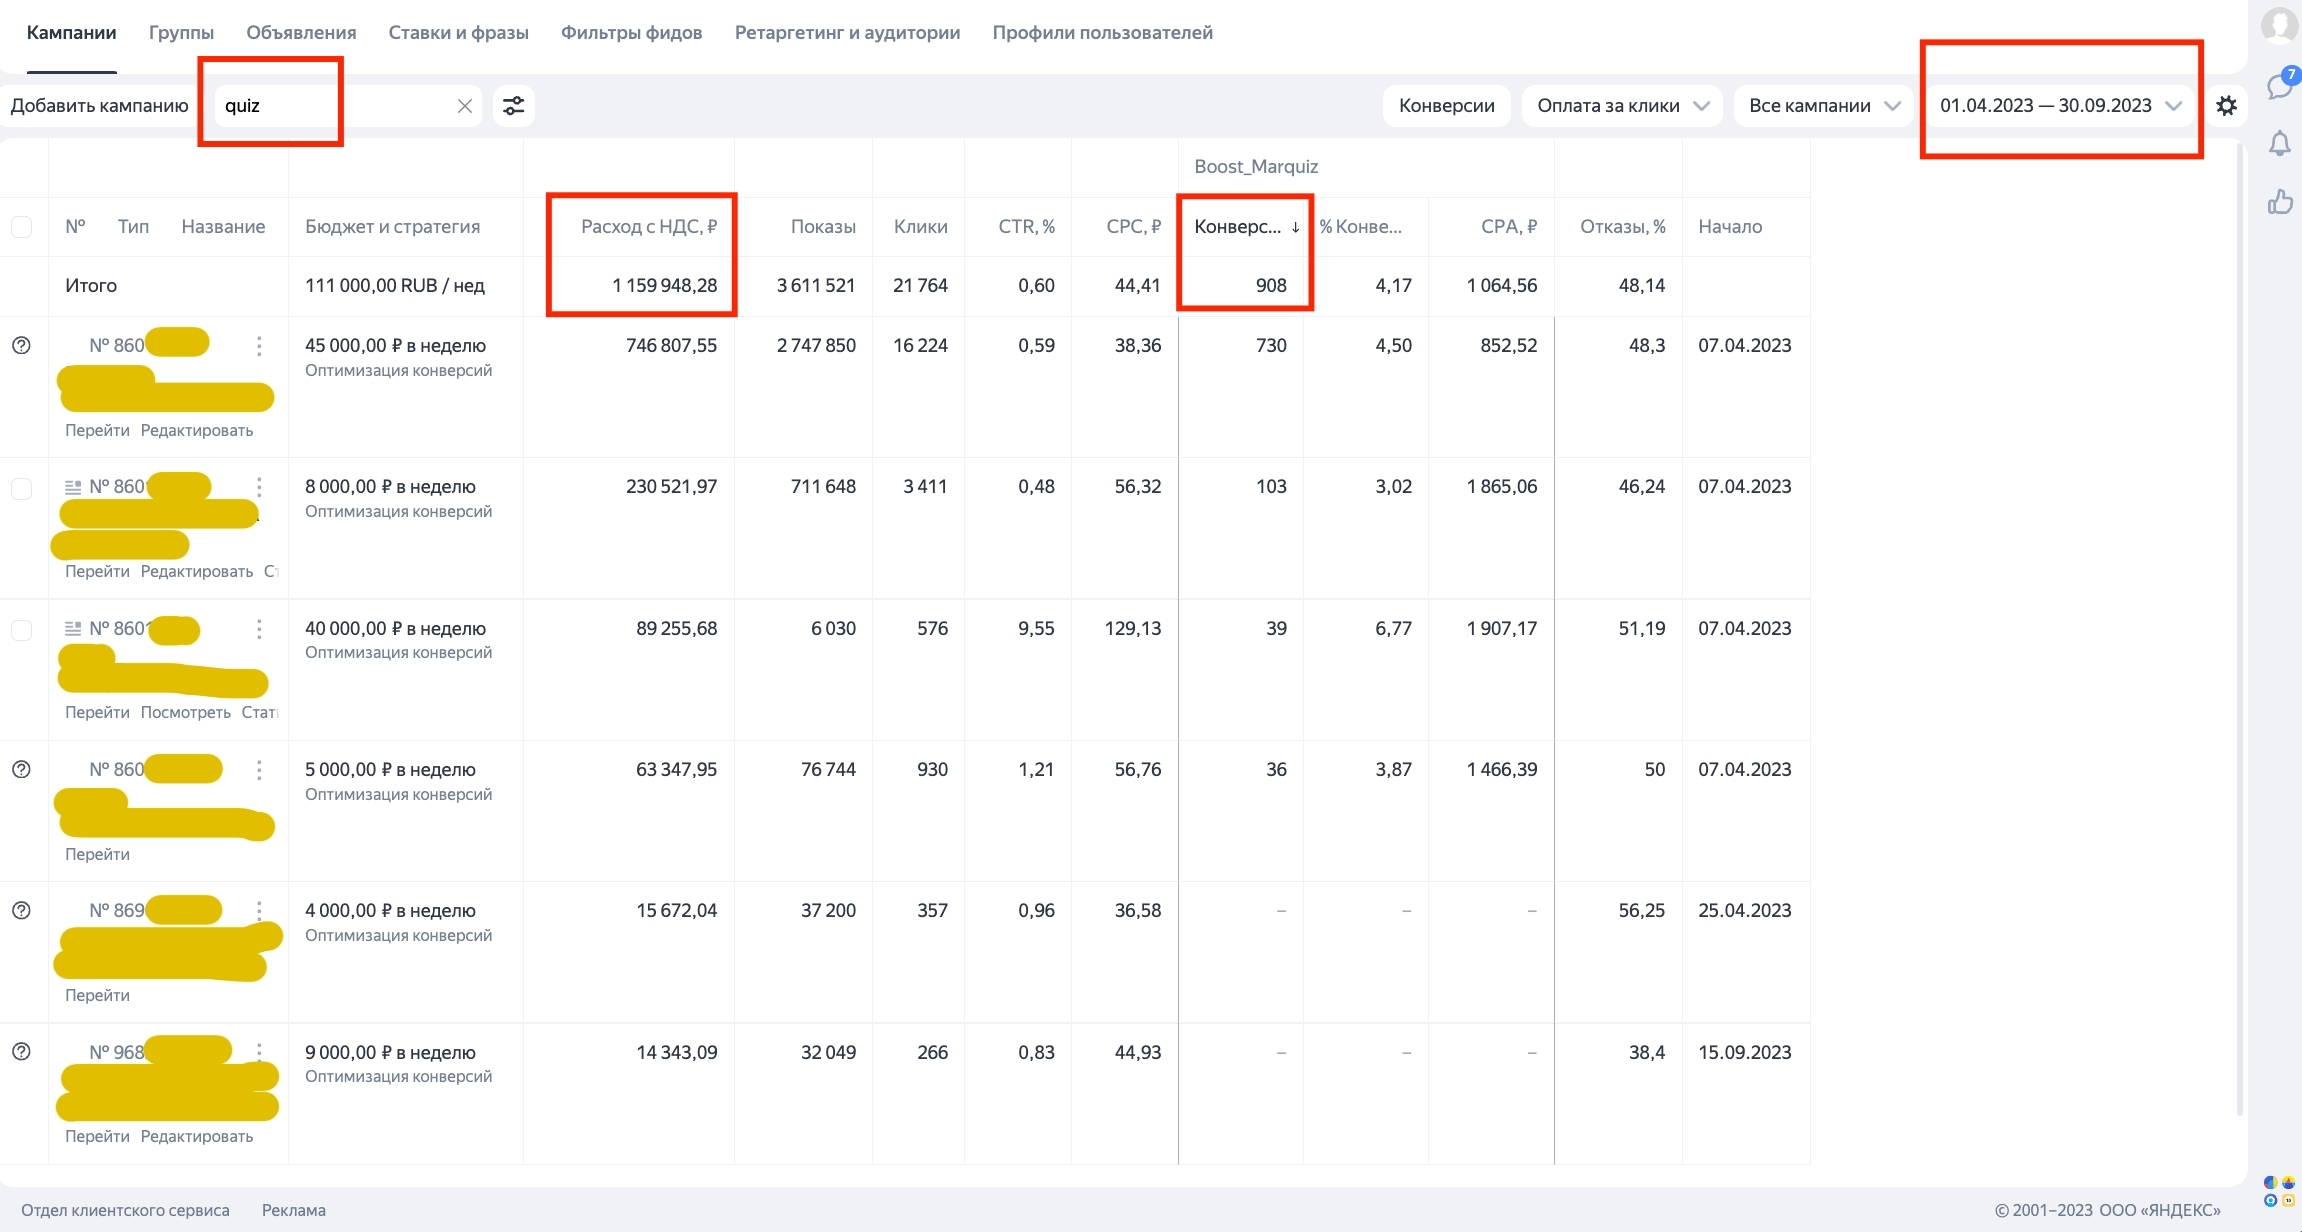Select campaign with 89 255,68 spend

[x=21, y=630]
